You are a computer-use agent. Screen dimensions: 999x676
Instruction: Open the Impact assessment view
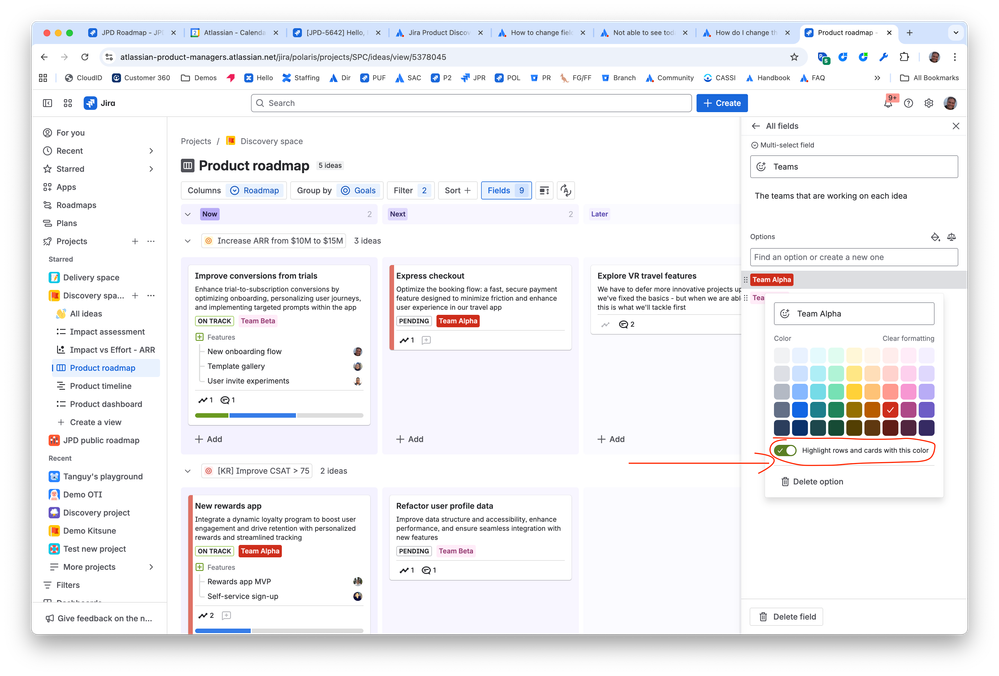click(107, 332)
